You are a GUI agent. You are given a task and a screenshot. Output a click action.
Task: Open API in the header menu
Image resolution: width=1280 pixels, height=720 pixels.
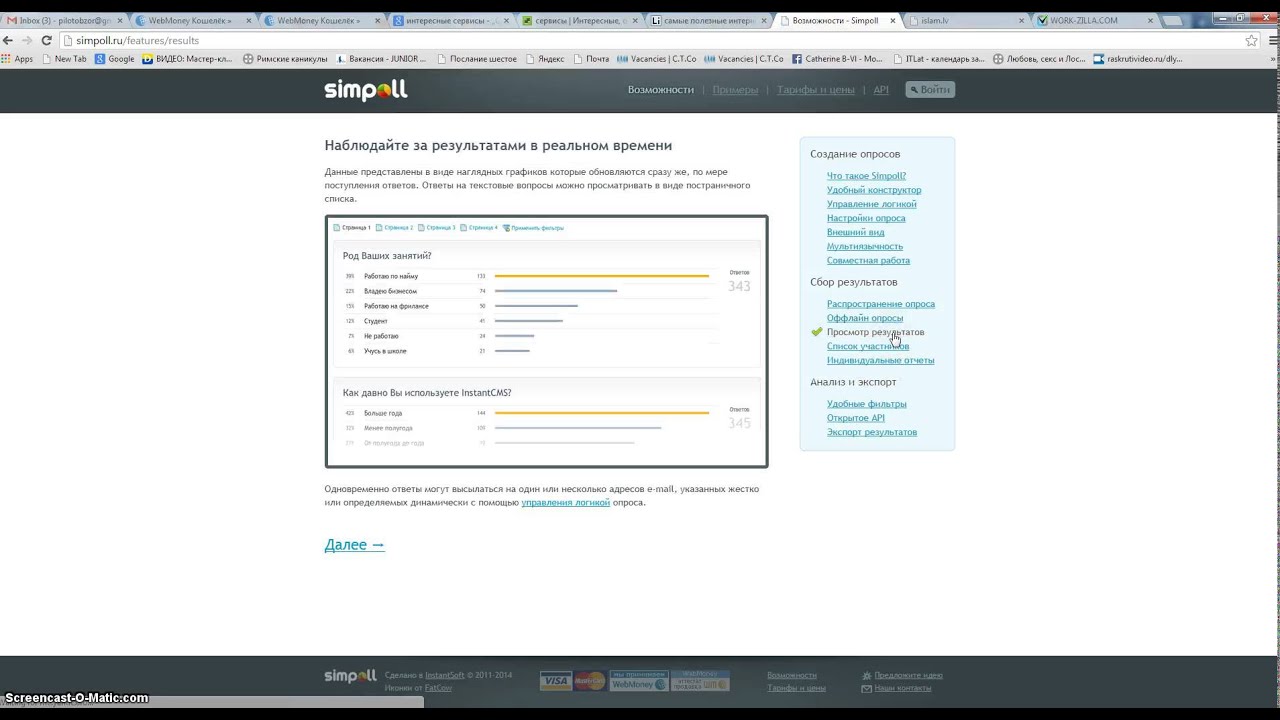coord(881,90)
